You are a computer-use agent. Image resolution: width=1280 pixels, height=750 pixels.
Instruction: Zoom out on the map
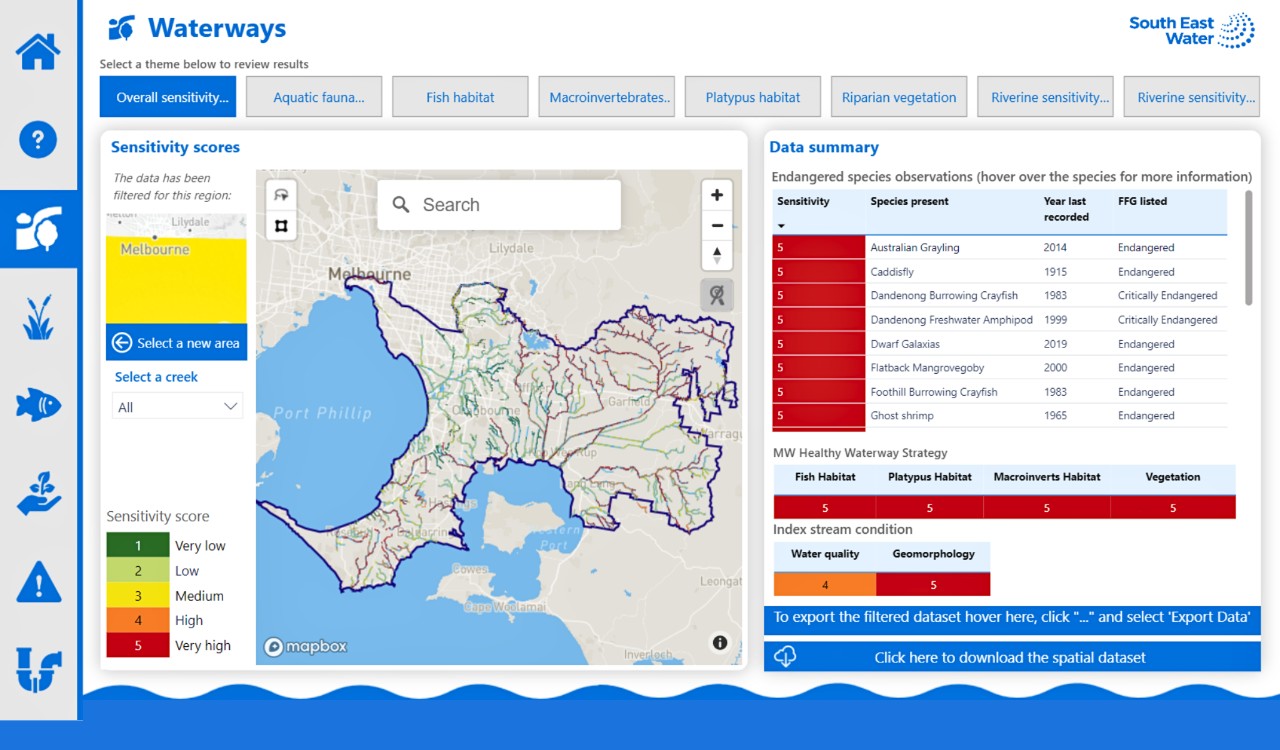[717, 225]
